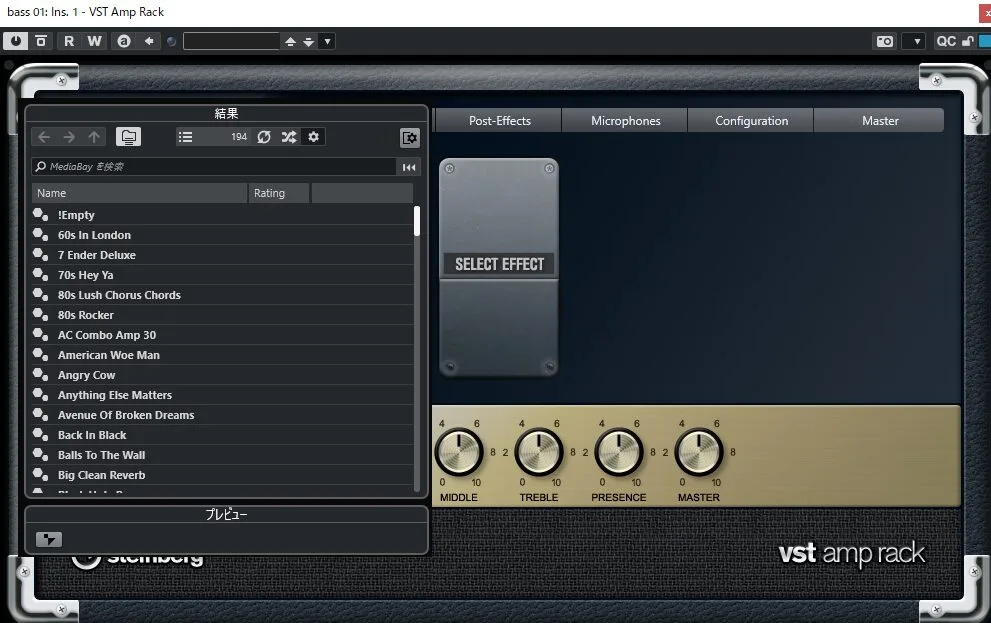This screenshot has width=991, height=623.
Task: Enable Read automation R button
Action: point(69,41)
